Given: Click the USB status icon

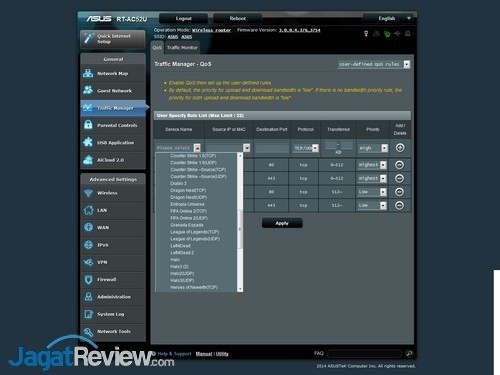Looking at the screenshot, I should coord(397,34).
